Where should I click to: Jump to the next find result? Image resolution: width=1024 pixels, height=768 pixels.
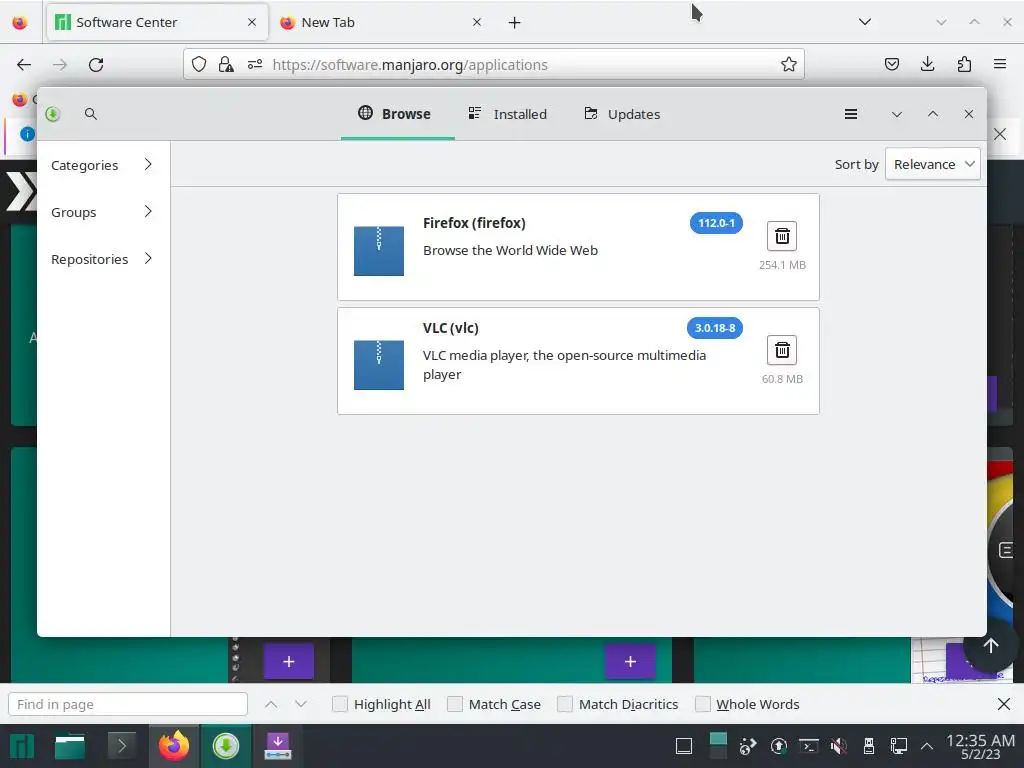click(300, 704)
